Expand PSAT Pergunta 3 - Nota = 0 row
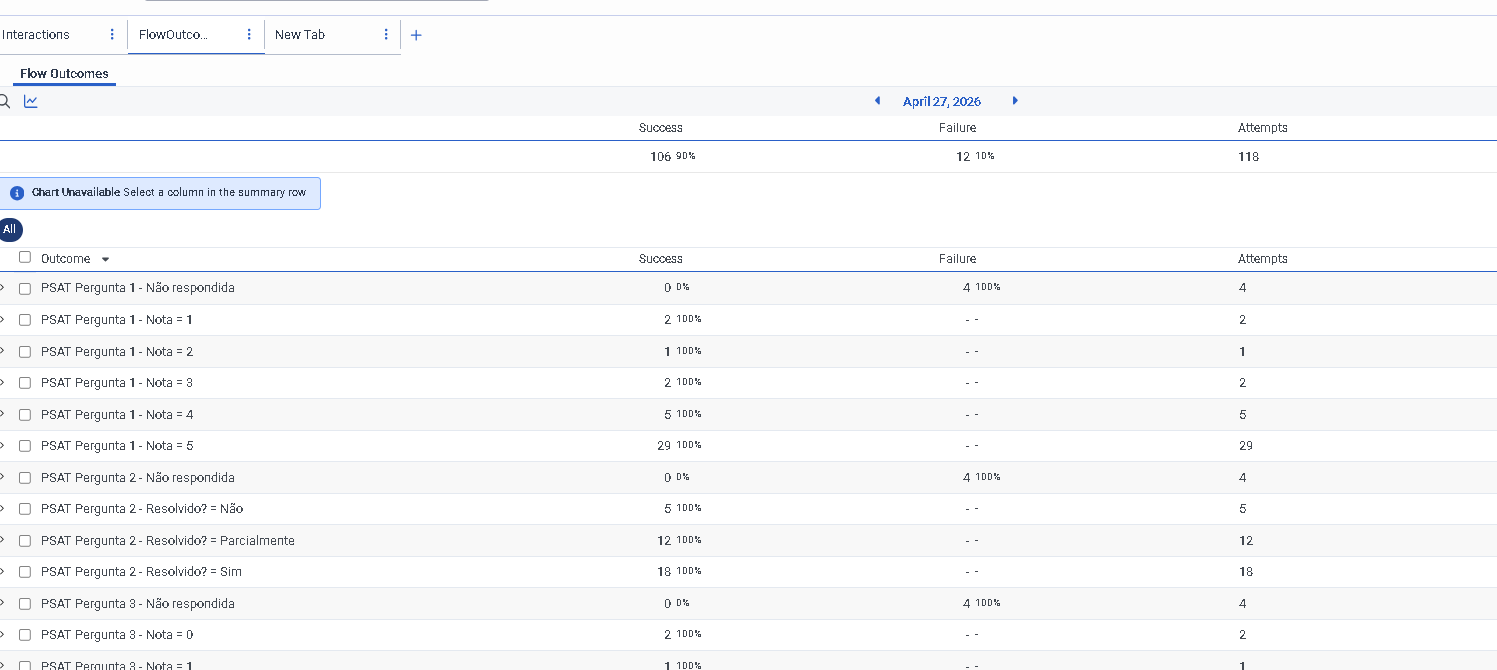Viewport: 1497px width, 670px height. [3, 634]
